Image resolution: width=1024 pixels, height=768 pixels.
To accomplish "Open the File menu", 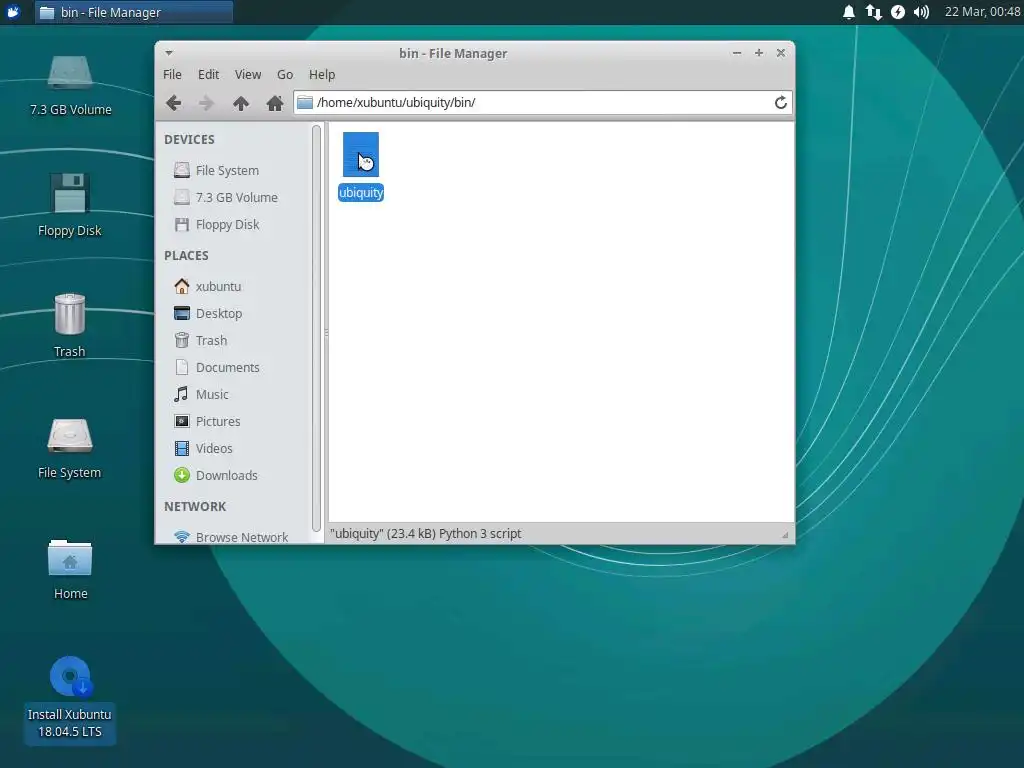I will 172,74.
